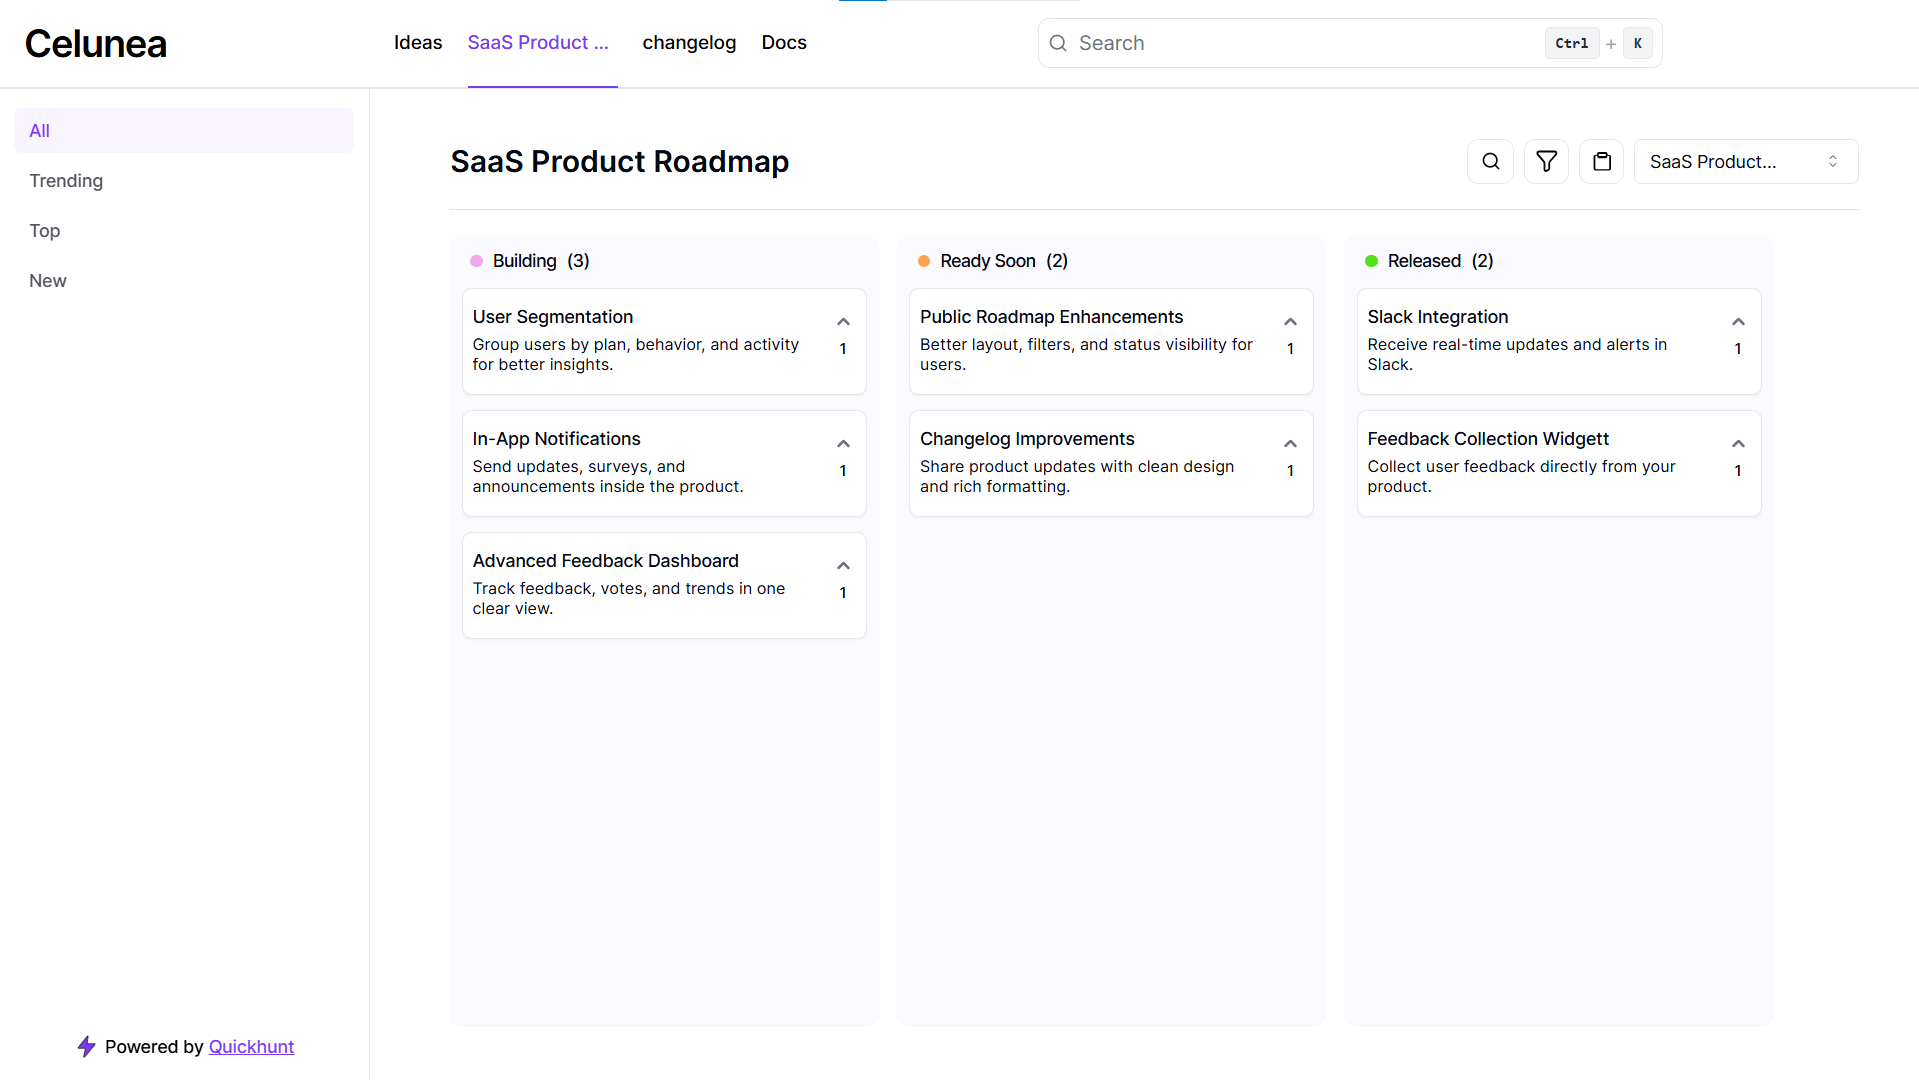Open the Advanced Feedback Dashboard card title
This screenshot has height=1080, width=1919.
605,560
